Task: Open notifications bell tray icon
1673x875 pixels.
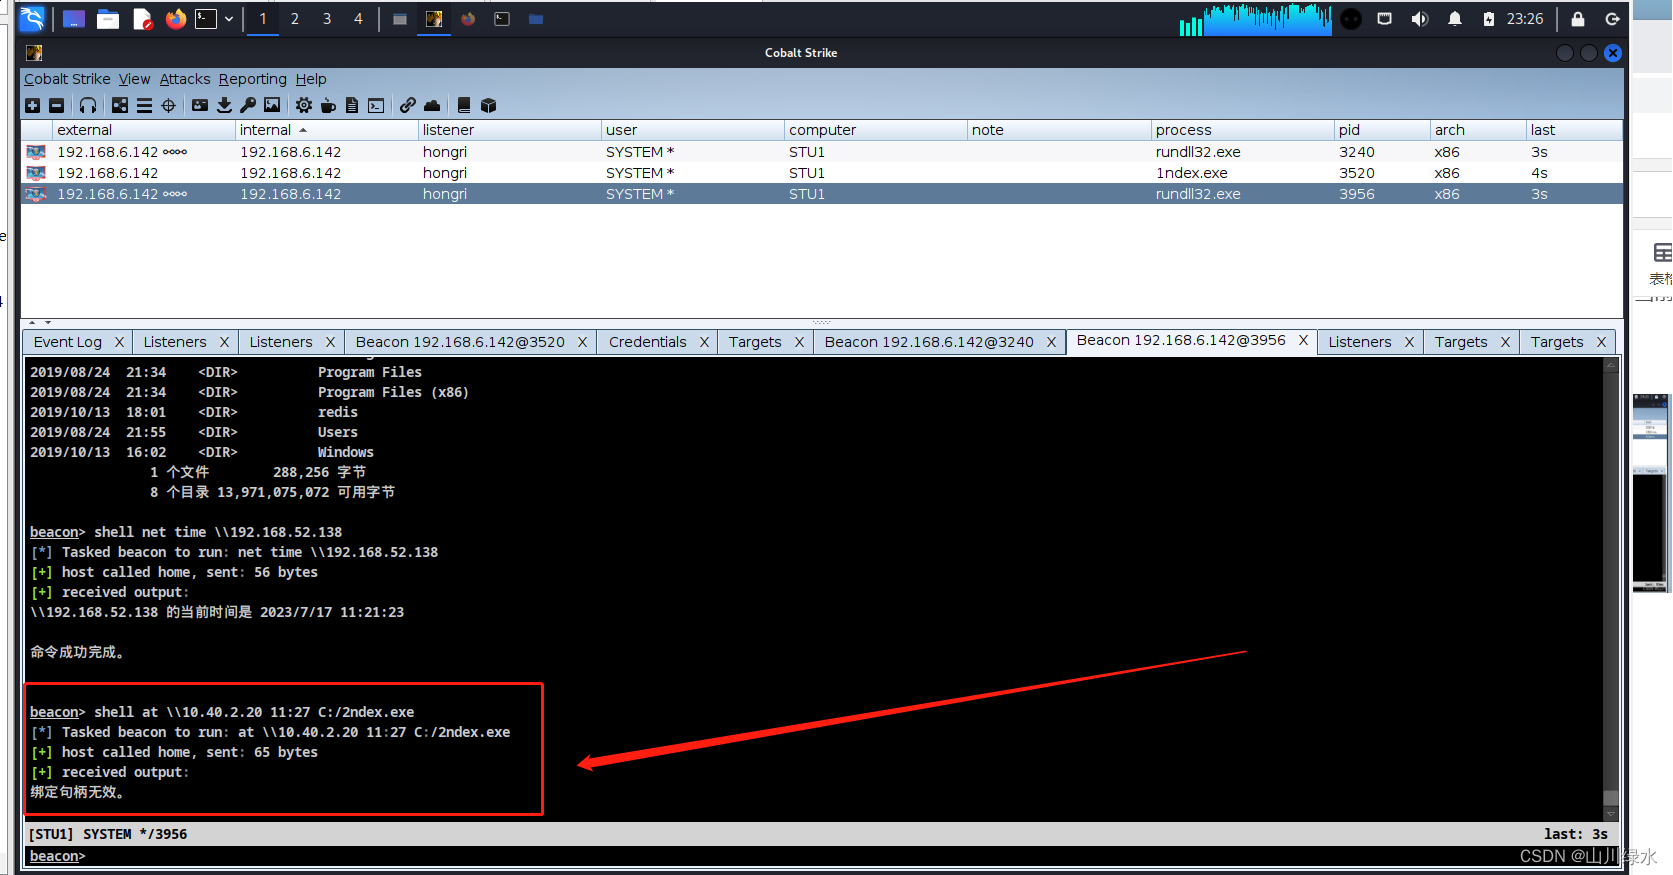Action: pyautogui.click(x=1455, y=19)
